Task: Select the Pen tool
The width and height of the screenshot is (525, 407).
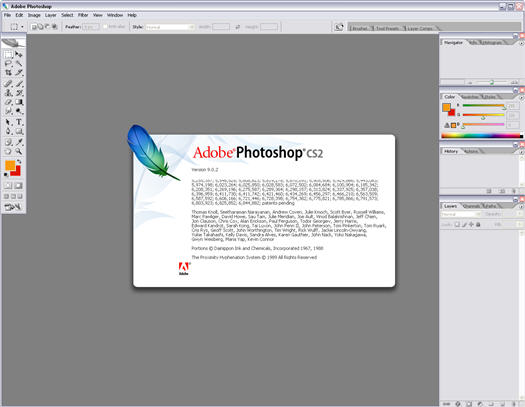Action: 8,132
